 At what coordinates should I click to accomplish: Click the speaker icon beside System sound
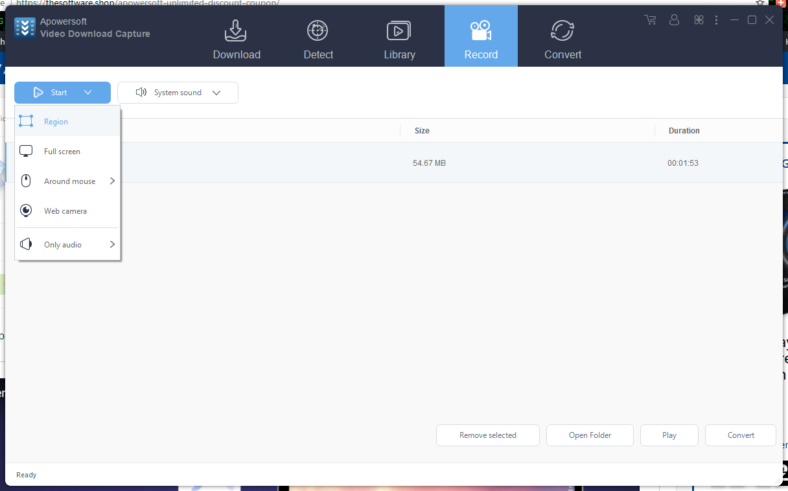[x=141, y=92]
